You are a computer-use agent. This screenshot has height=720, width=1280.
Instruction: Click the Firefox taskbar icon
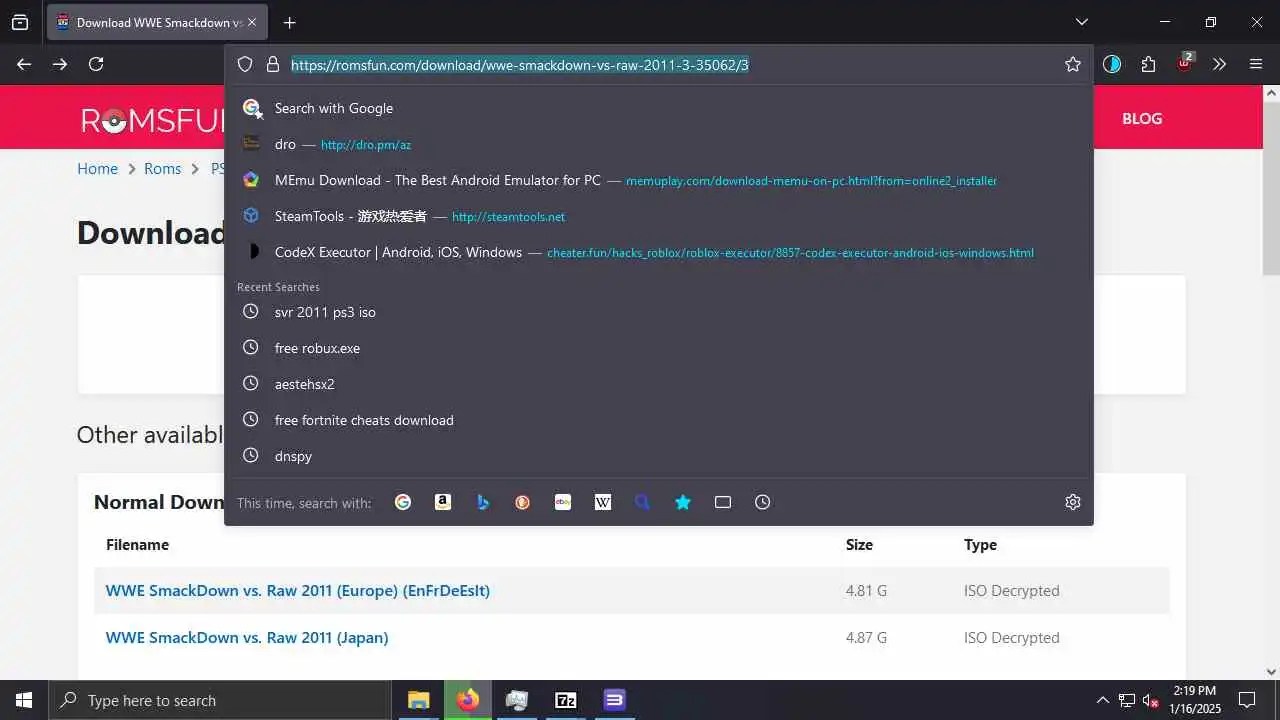click(467, 700)
